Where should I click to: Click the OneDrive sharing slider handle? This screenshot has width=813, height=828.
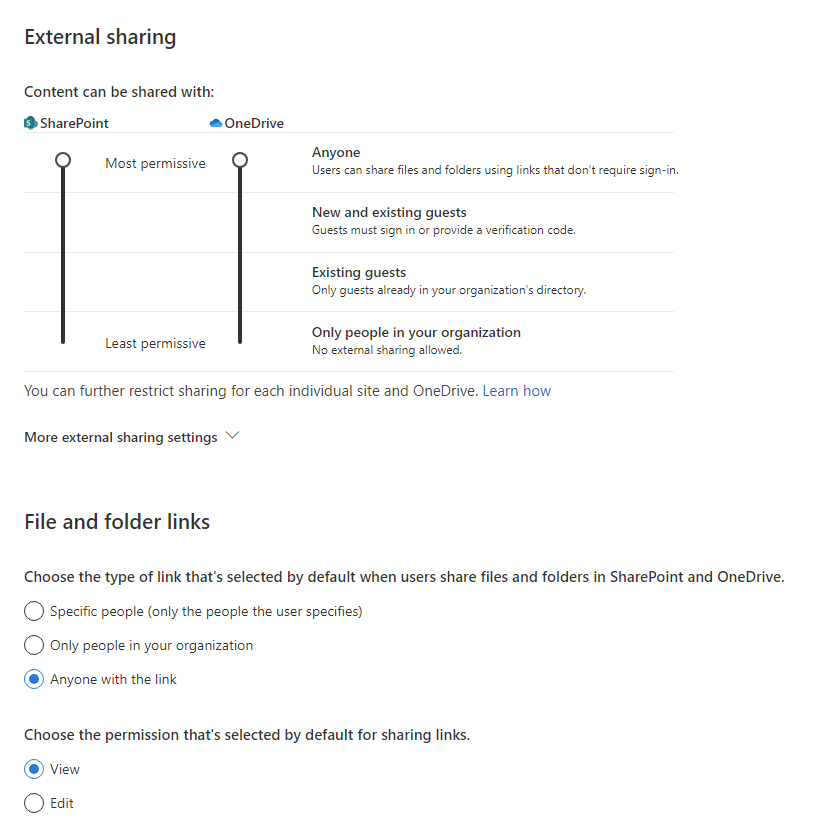coord(239,160)
